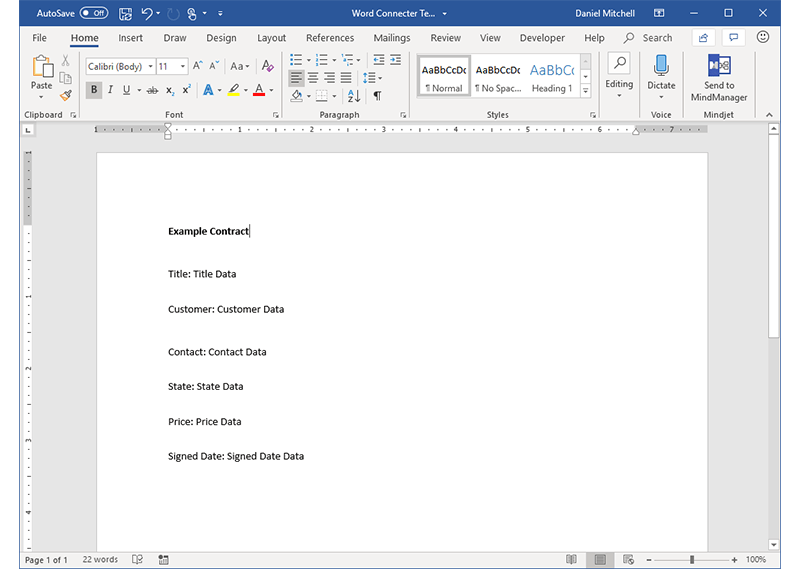
Task: Apply the No Spacing style
Action: click(x=498, y=77)
